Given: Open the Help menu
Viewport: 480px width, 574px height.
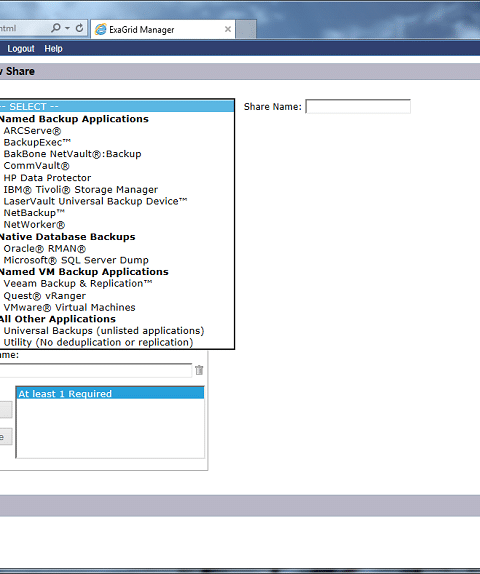Looking at the screenshot, I should point(53,49).
